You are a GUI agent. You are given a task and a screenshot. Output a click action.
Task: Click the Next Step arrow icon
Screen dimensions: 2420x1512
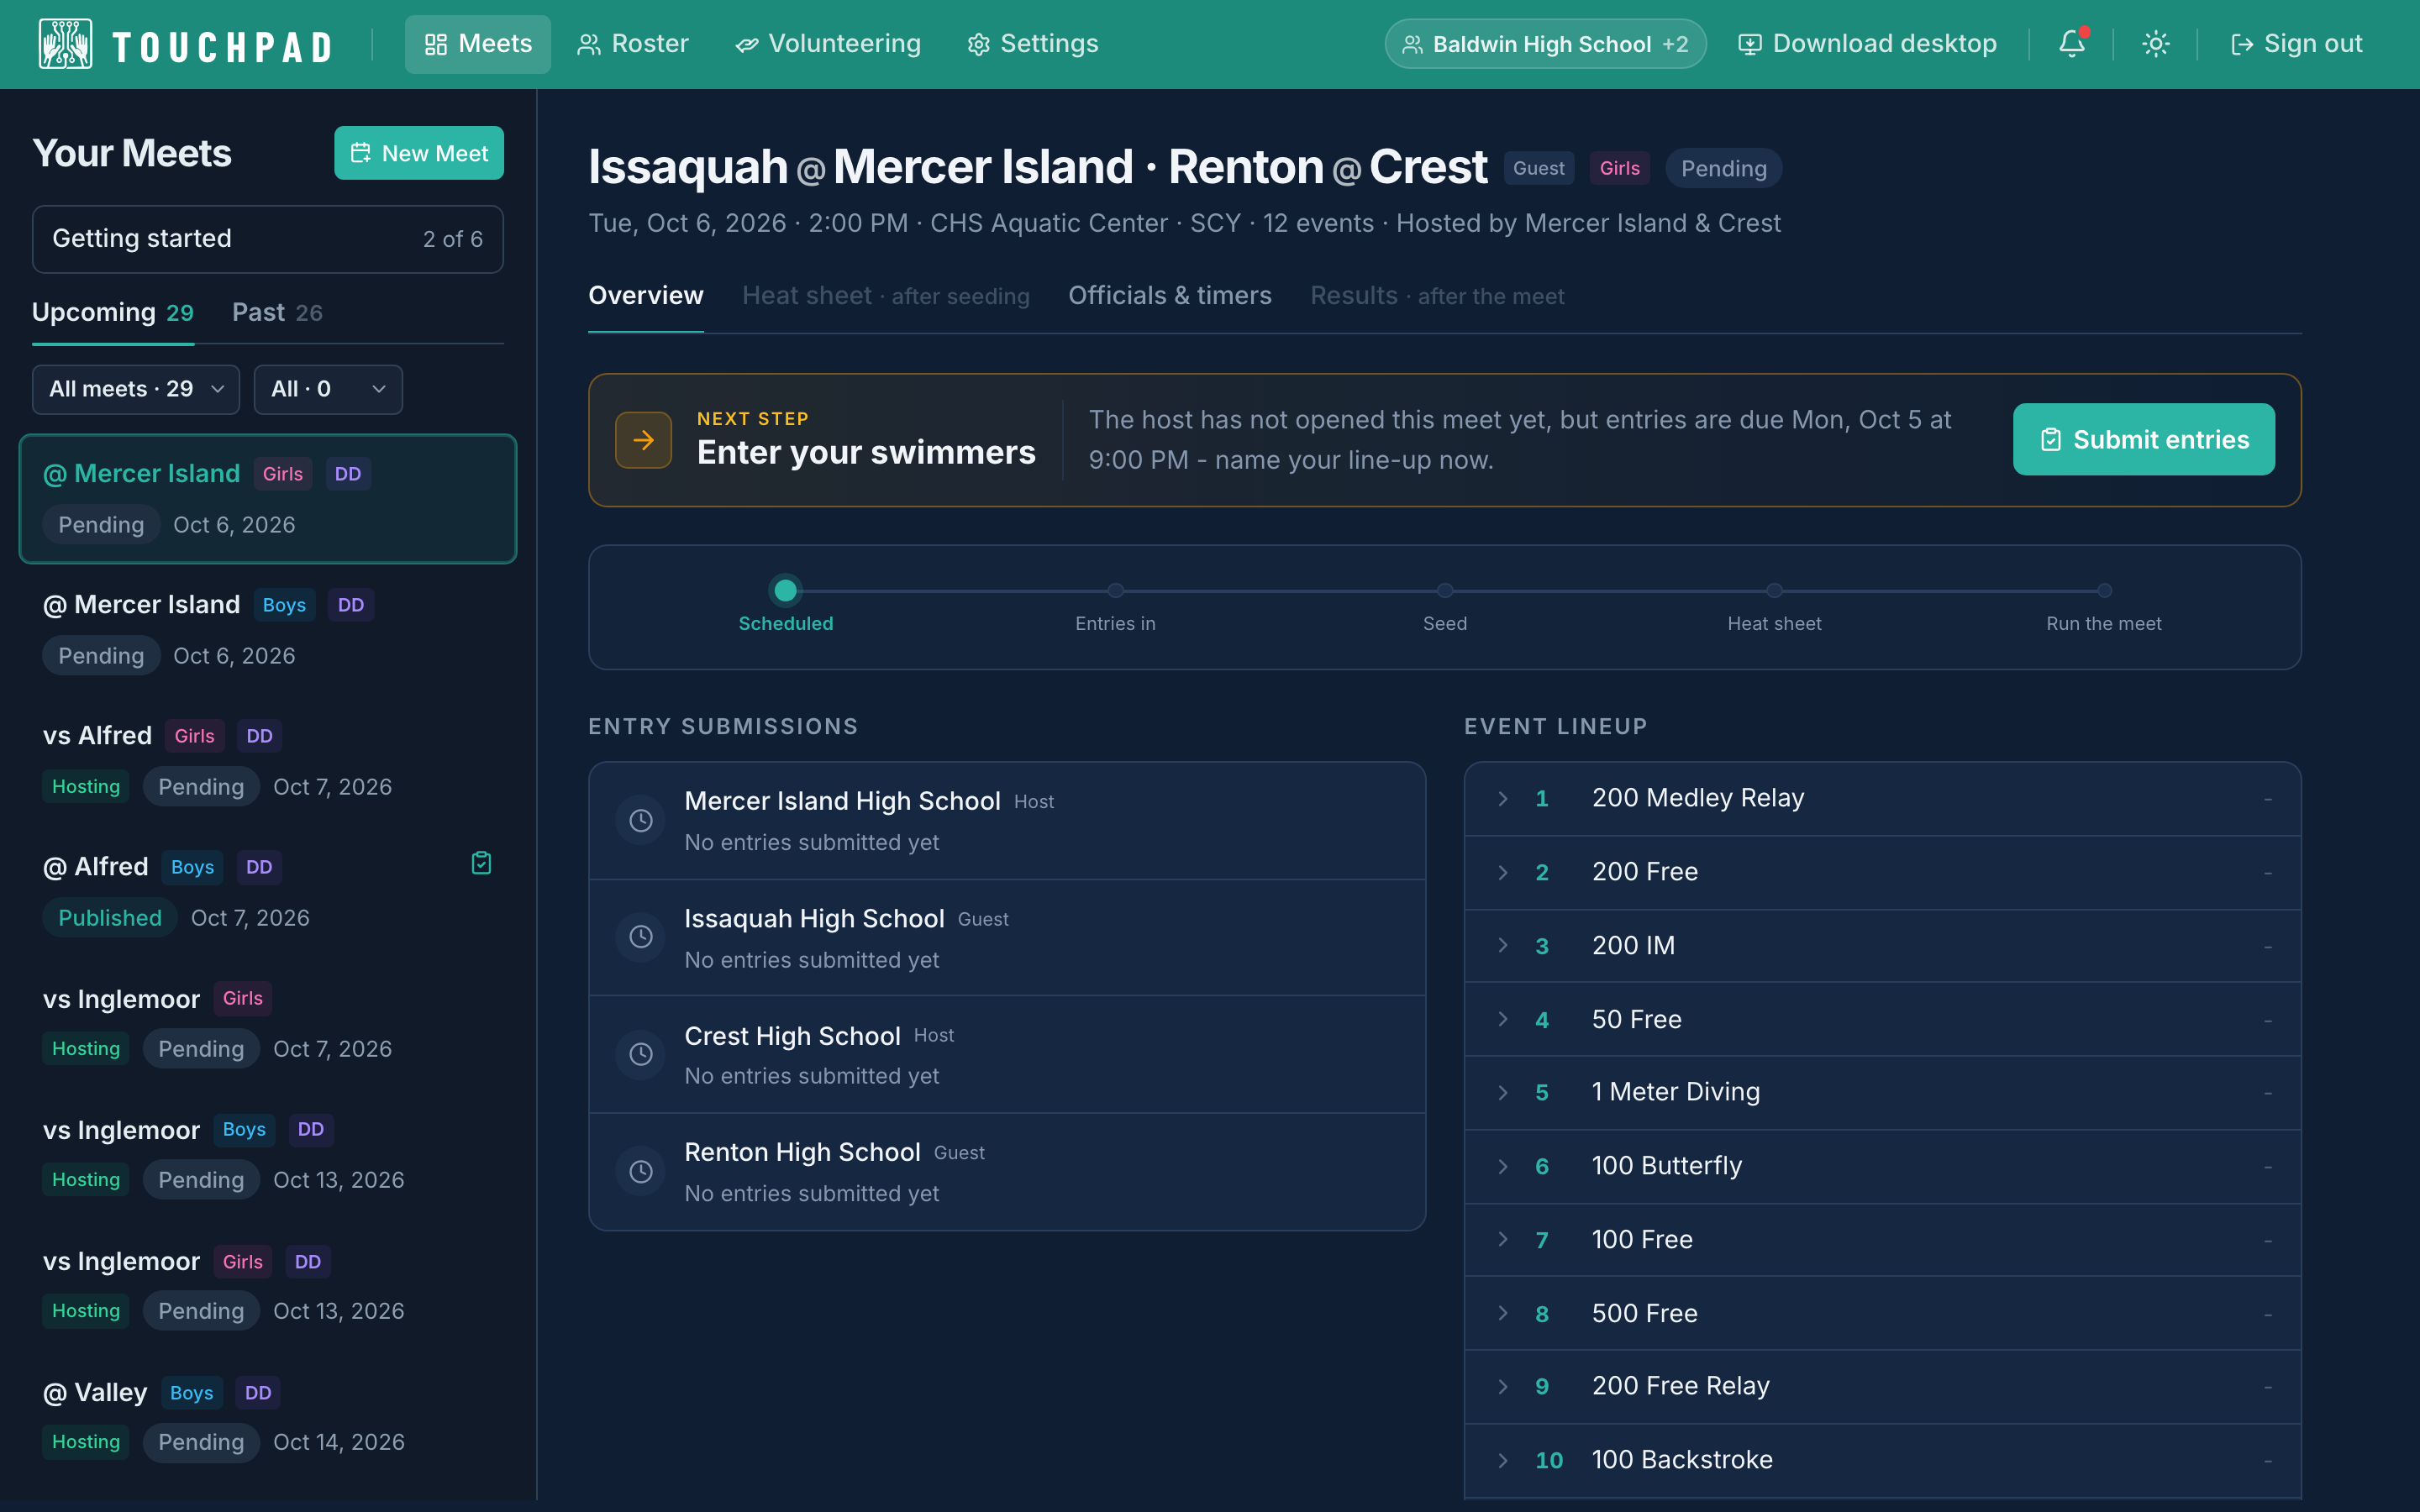(643, 440)
